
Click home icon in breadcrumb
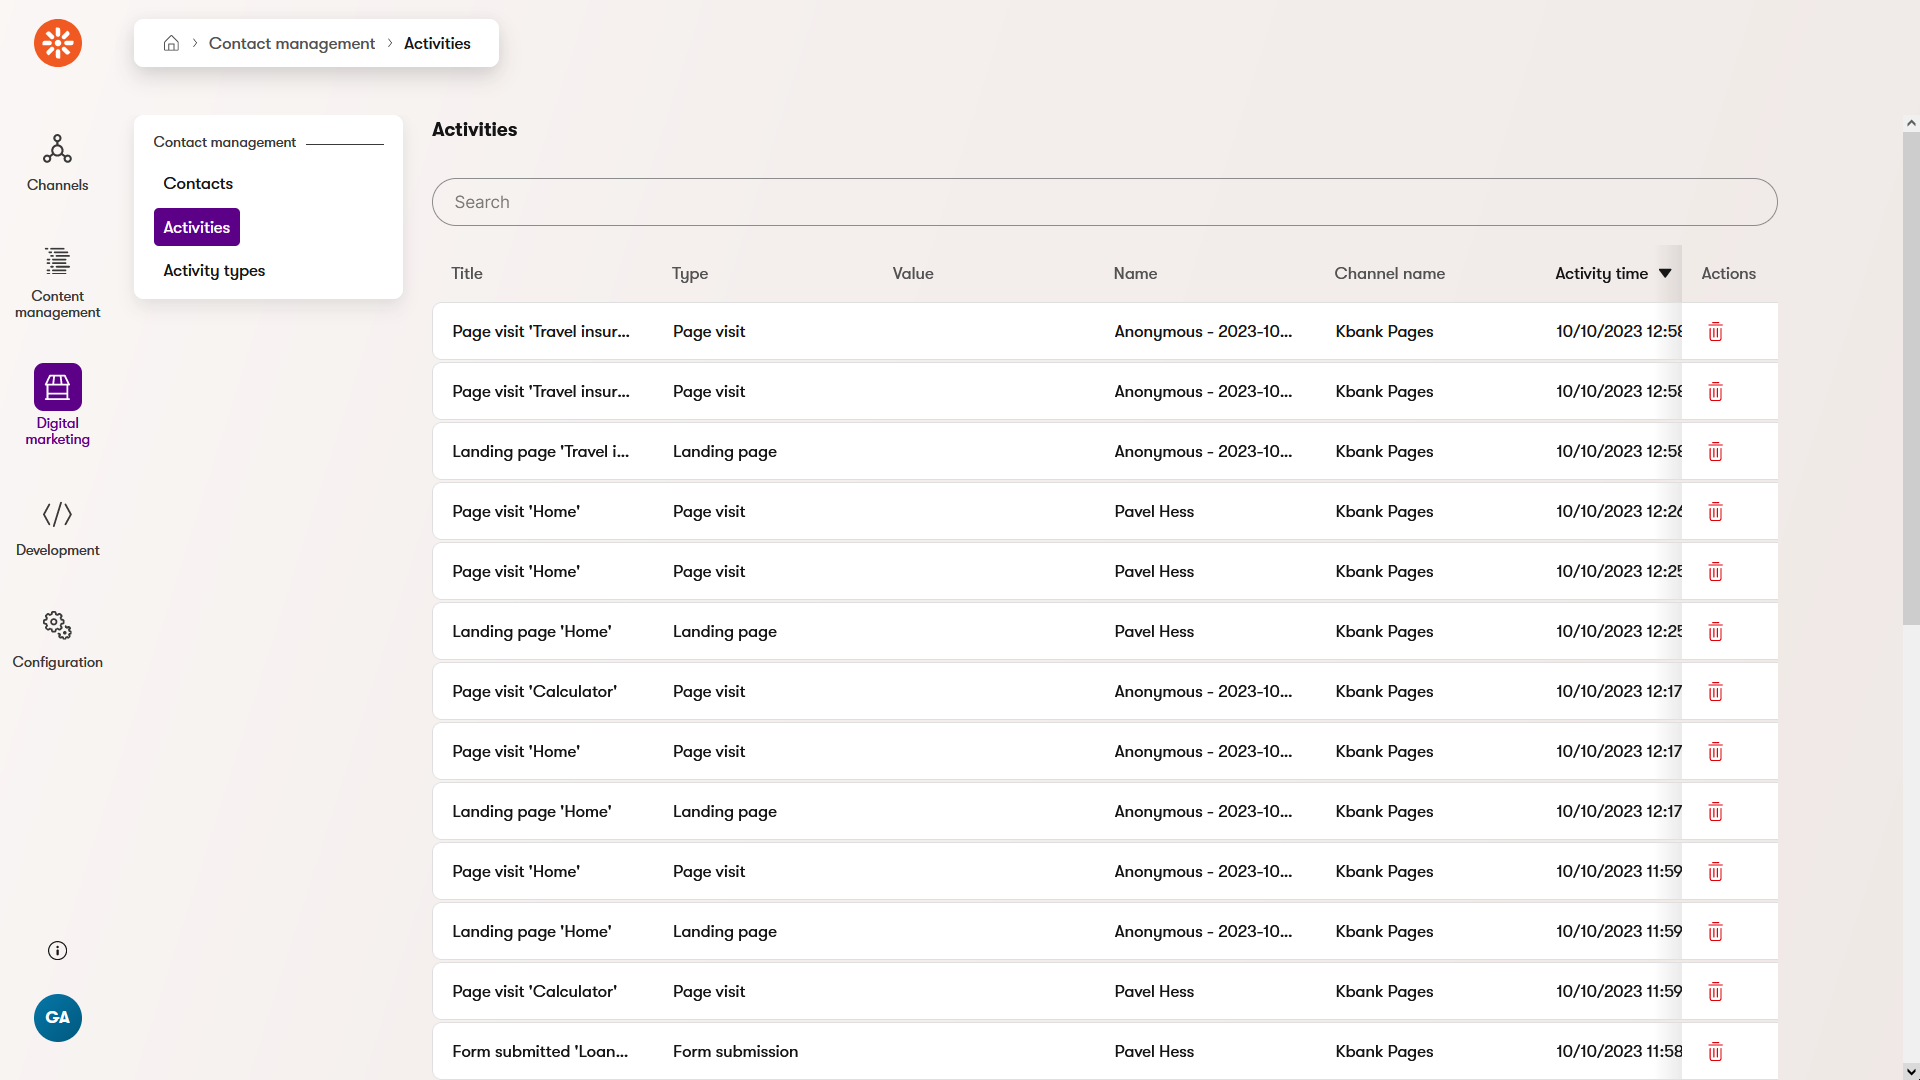[x=171, y=43]
